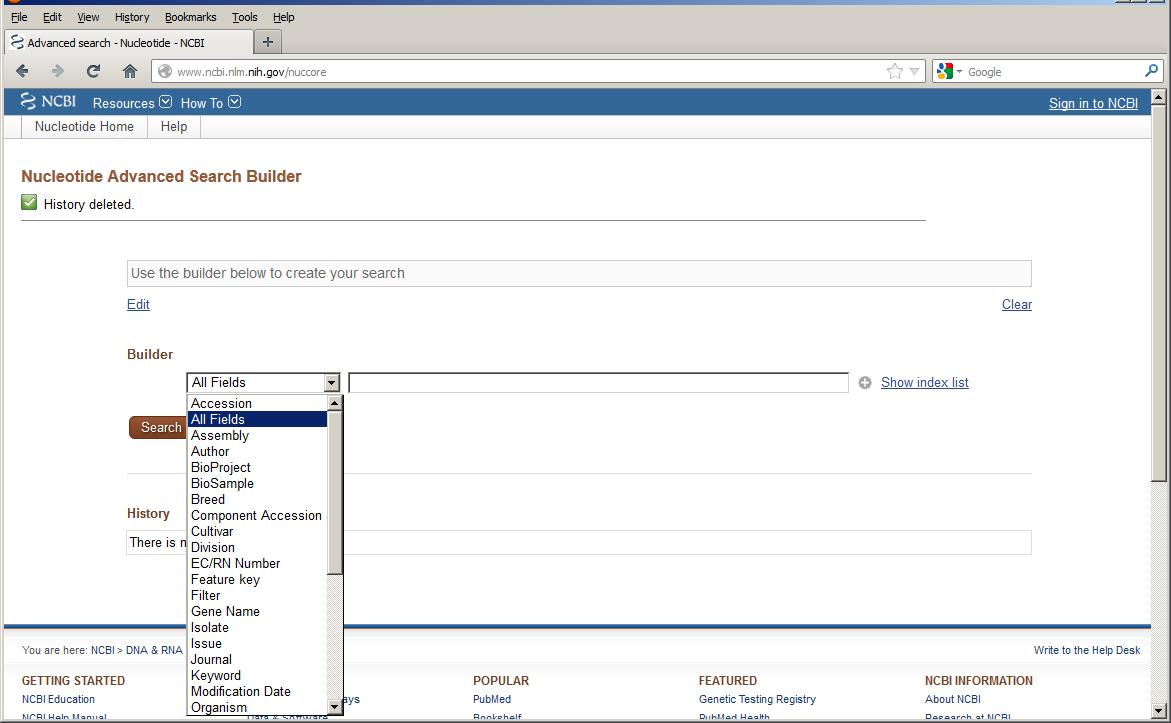The image size is (1171, 723).
Task: Open the History menu in menu bar
Action: point(132,17)
